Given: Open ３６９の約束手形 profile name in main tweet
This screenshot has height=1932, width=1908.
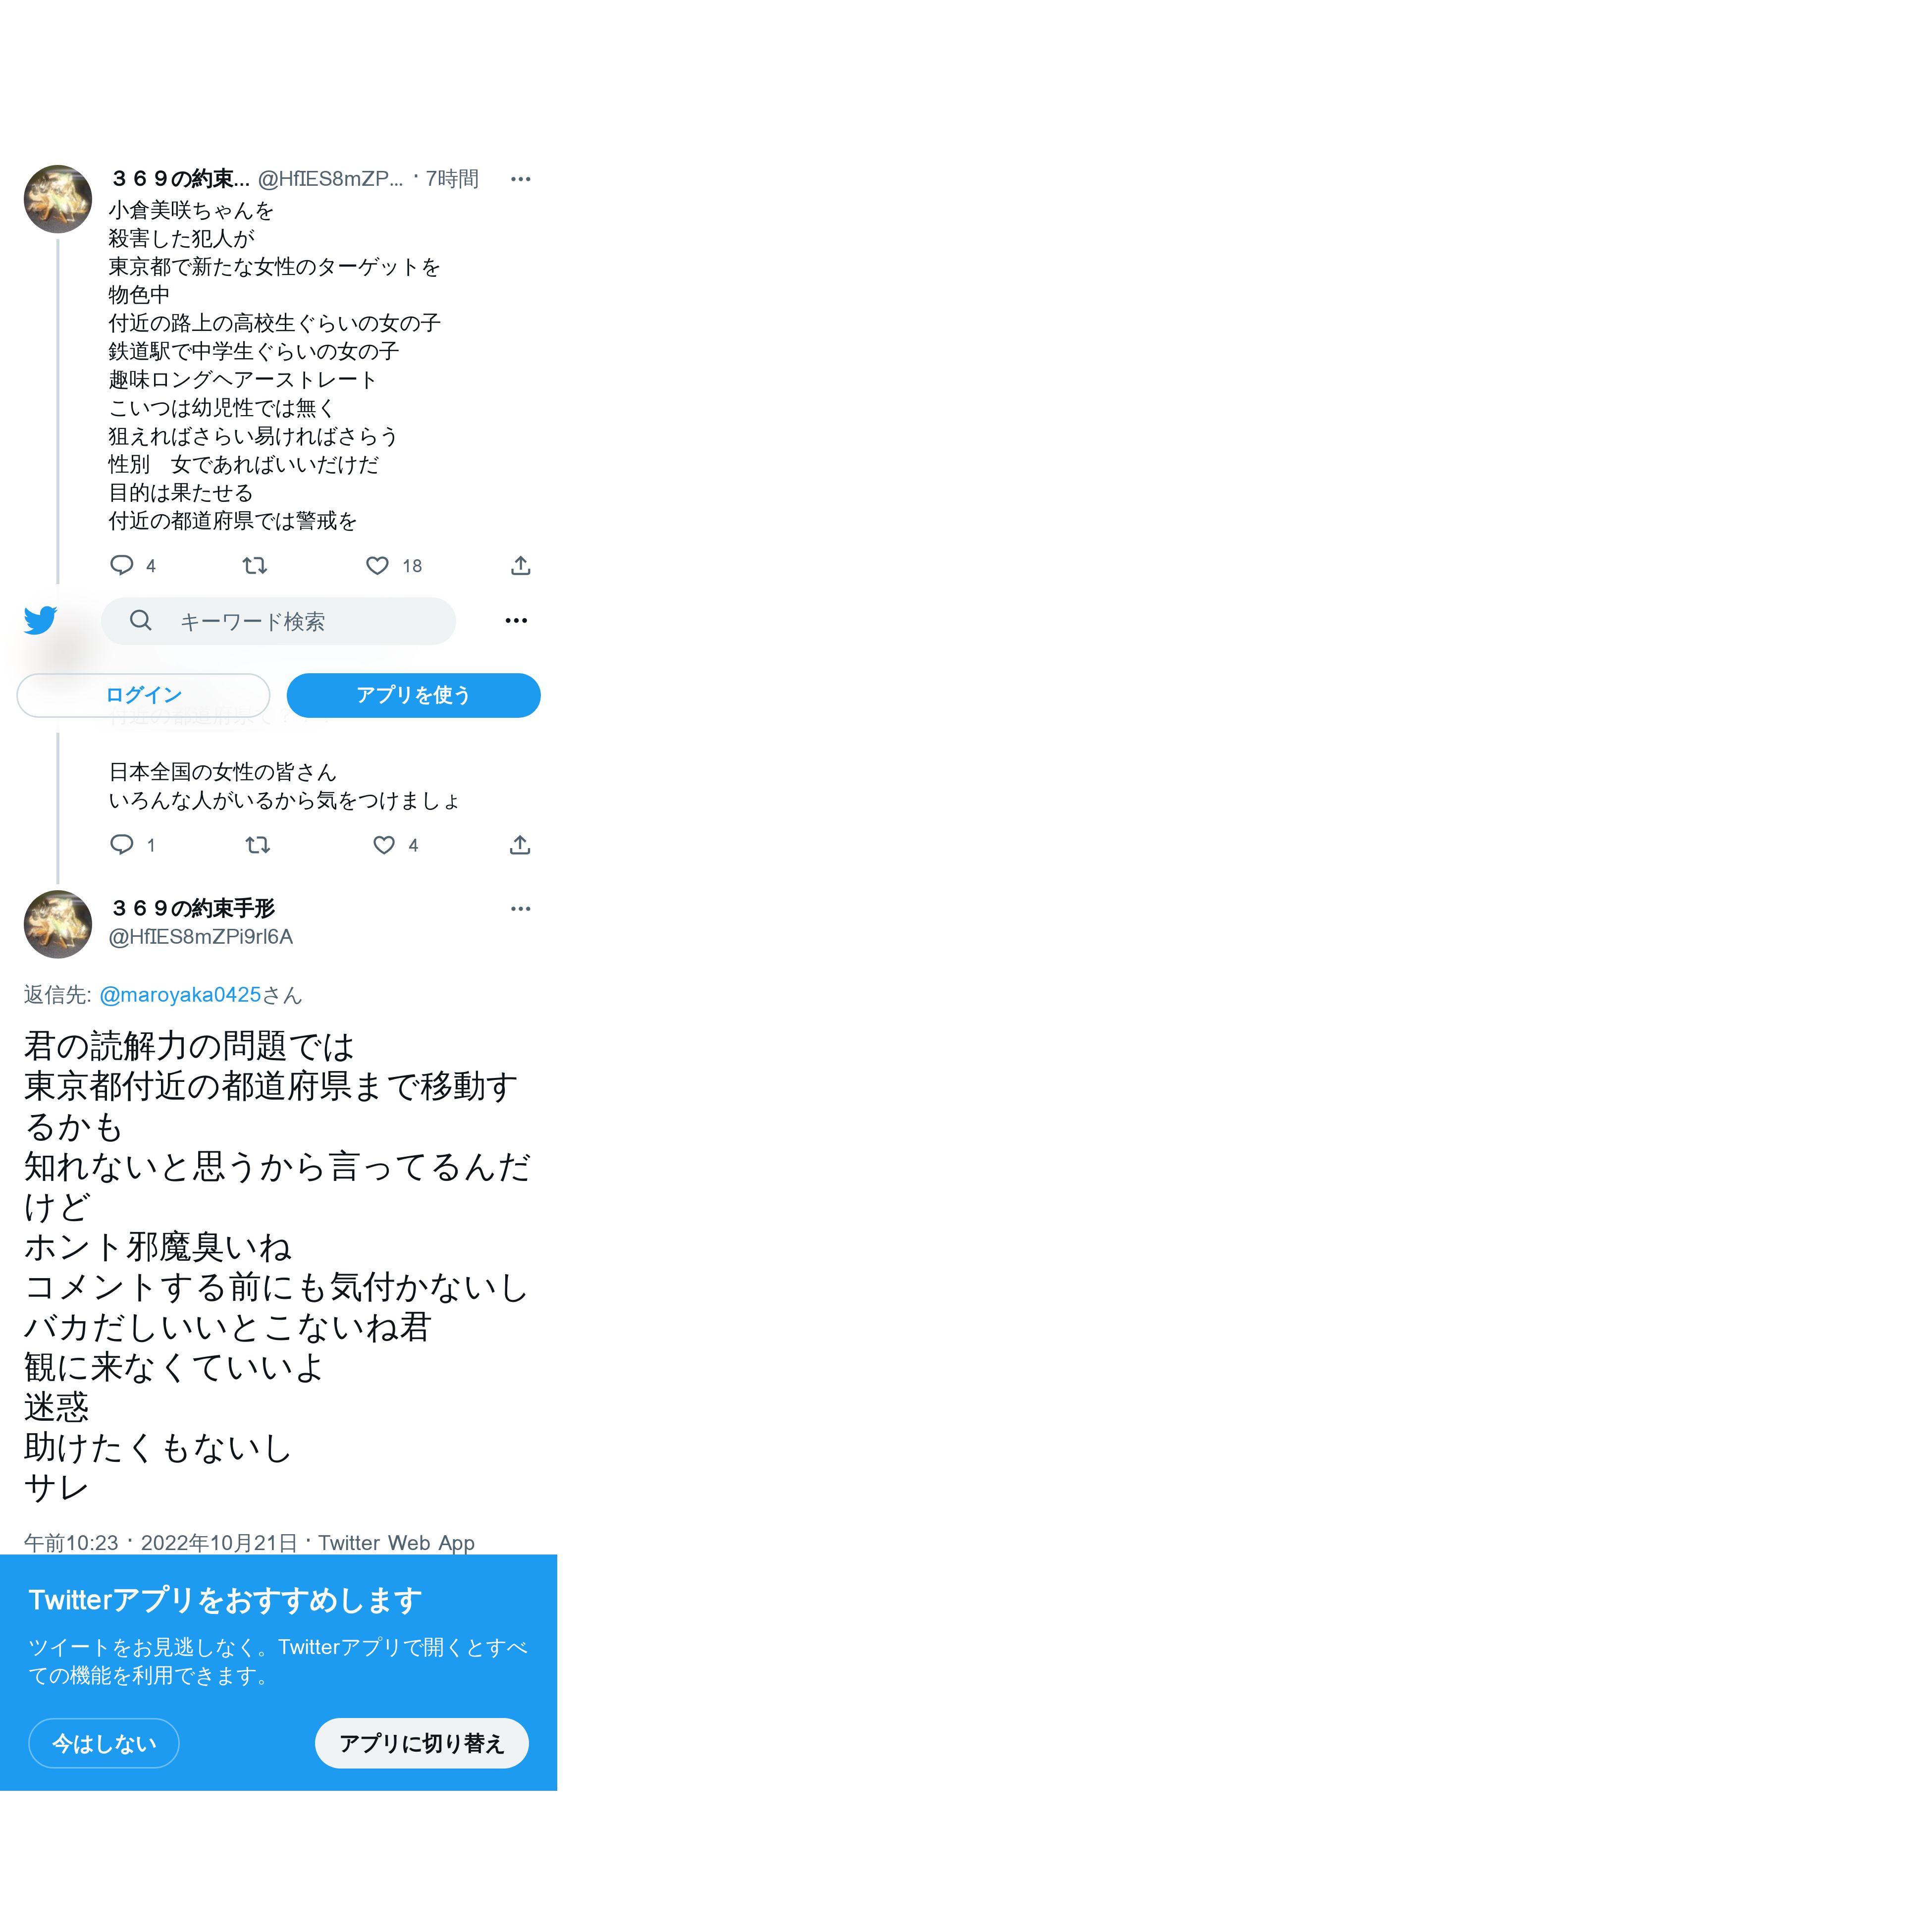Looking at the screenshot, I should coord(192,908).
